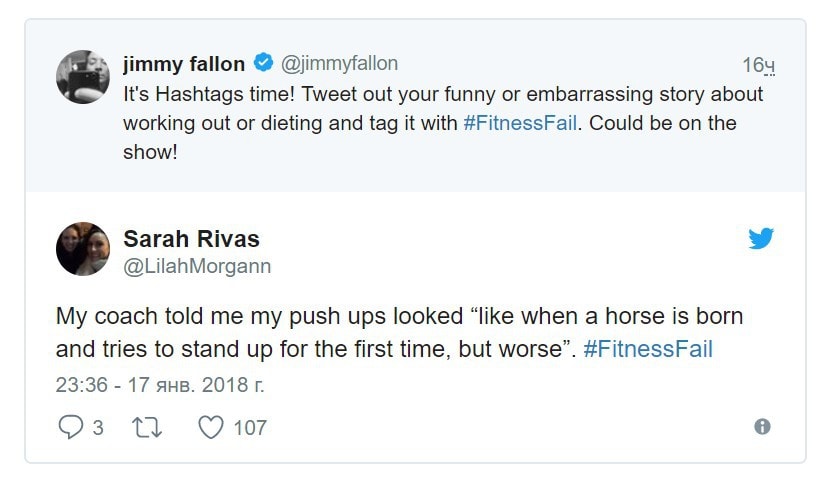Screen dimensions: 824x481
Task: Click the reply count number 3
Action: 98,427
